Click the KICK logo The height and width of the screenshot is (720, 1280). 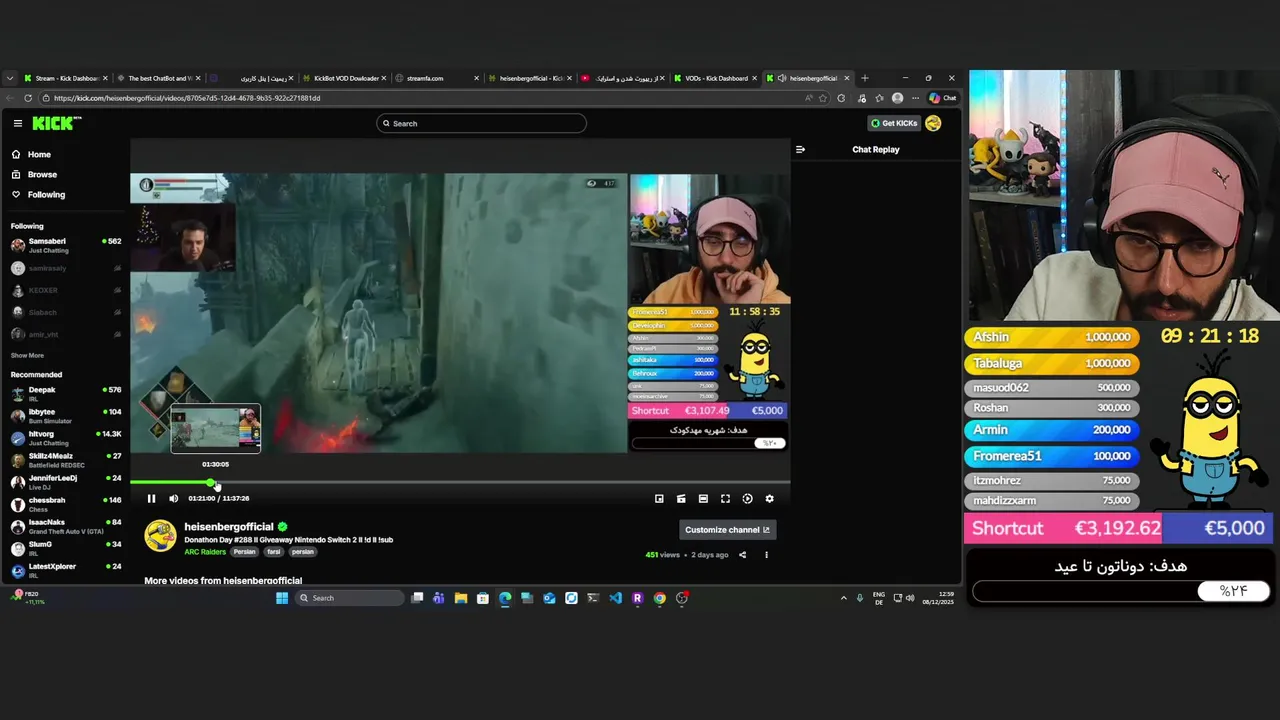coord(56,123)
